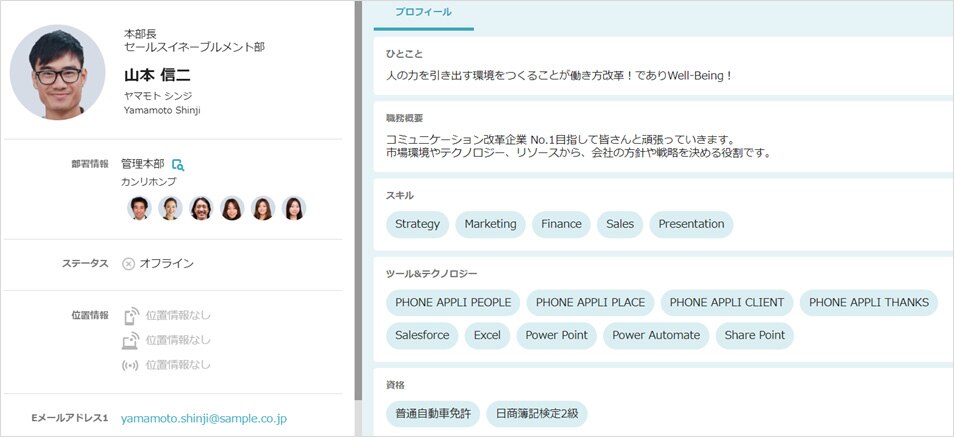Viewport: 954px width, 437px height.
Task: Click the 管理本部 department name
Action: [142, 164]
